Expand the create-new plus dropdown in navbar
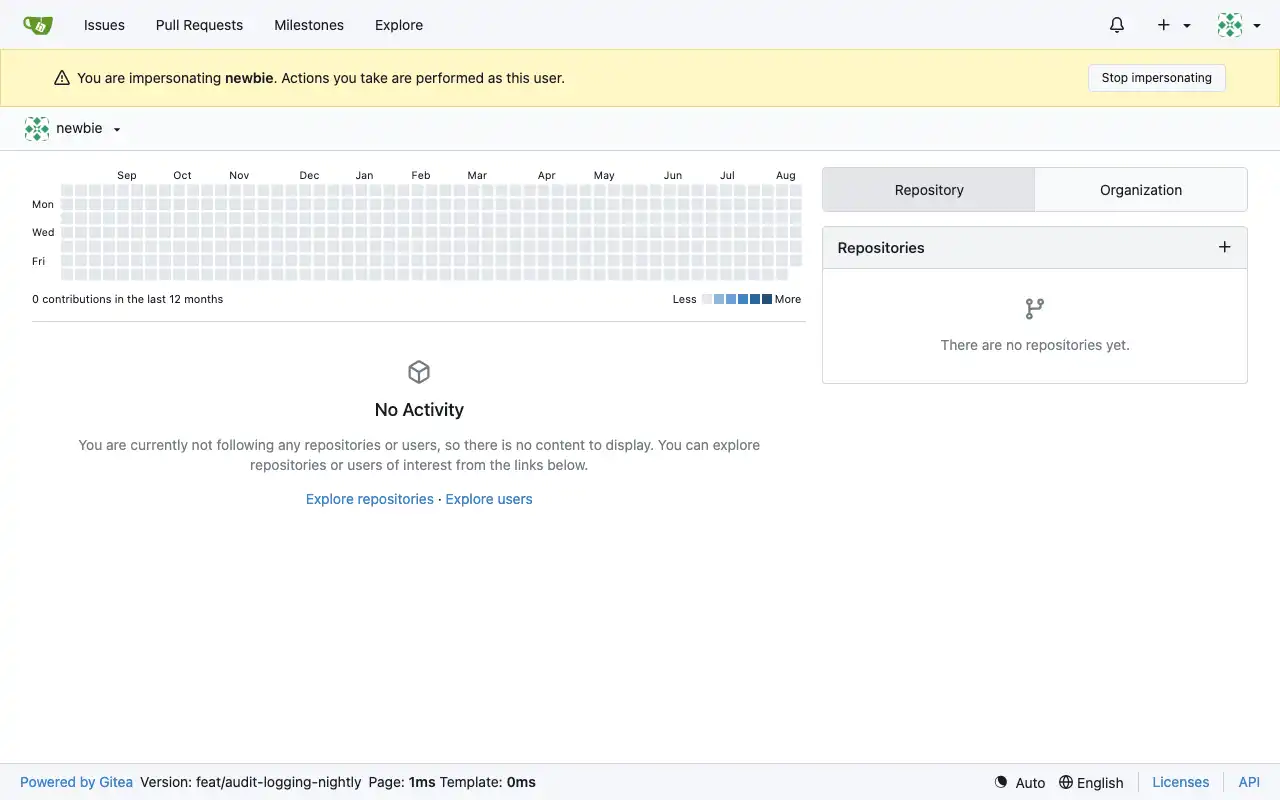 [x=1174, y=25]
